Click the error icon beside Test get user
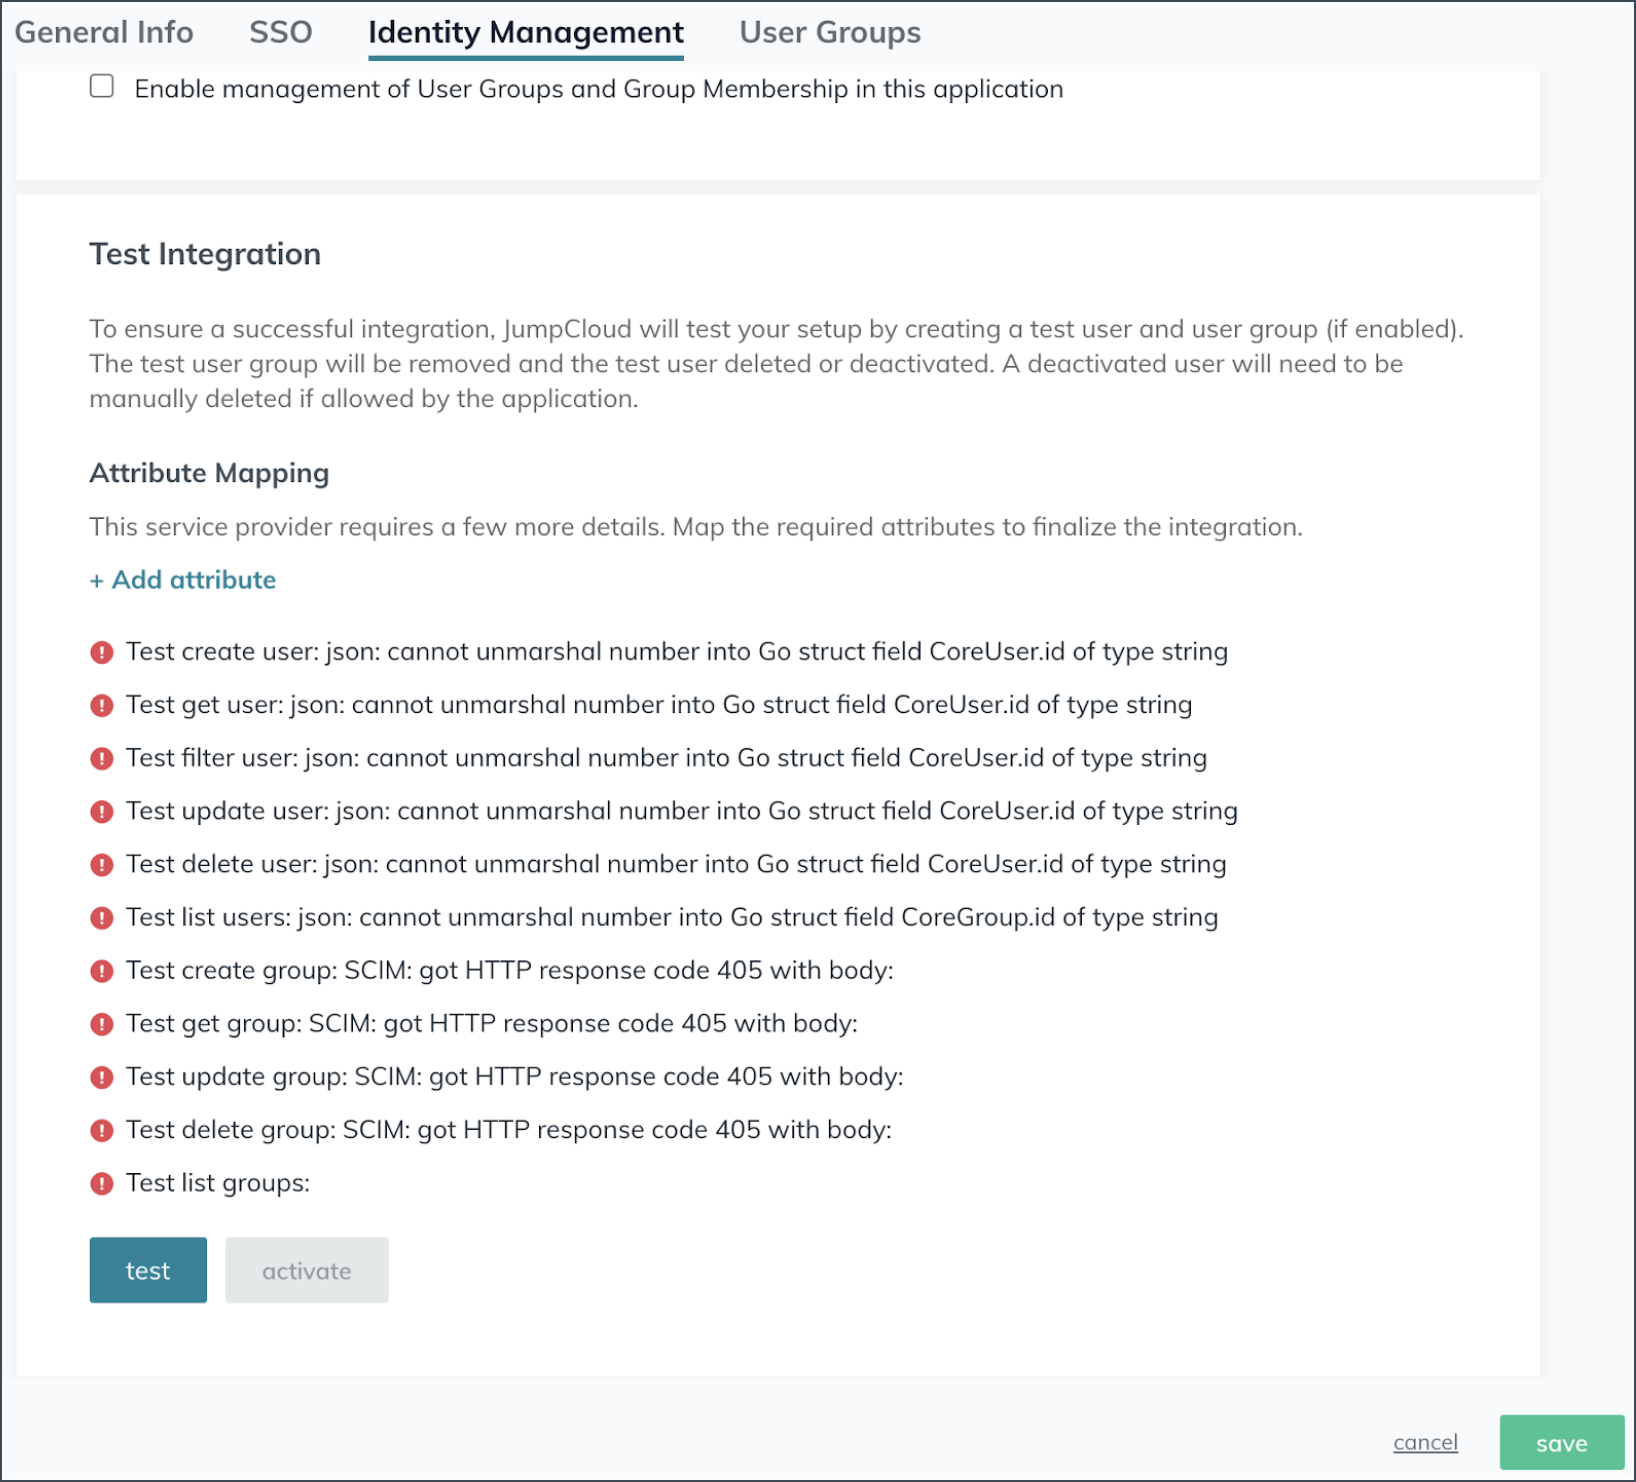1636x1482 pixels. pyautogui.click(x=101, y=706)
